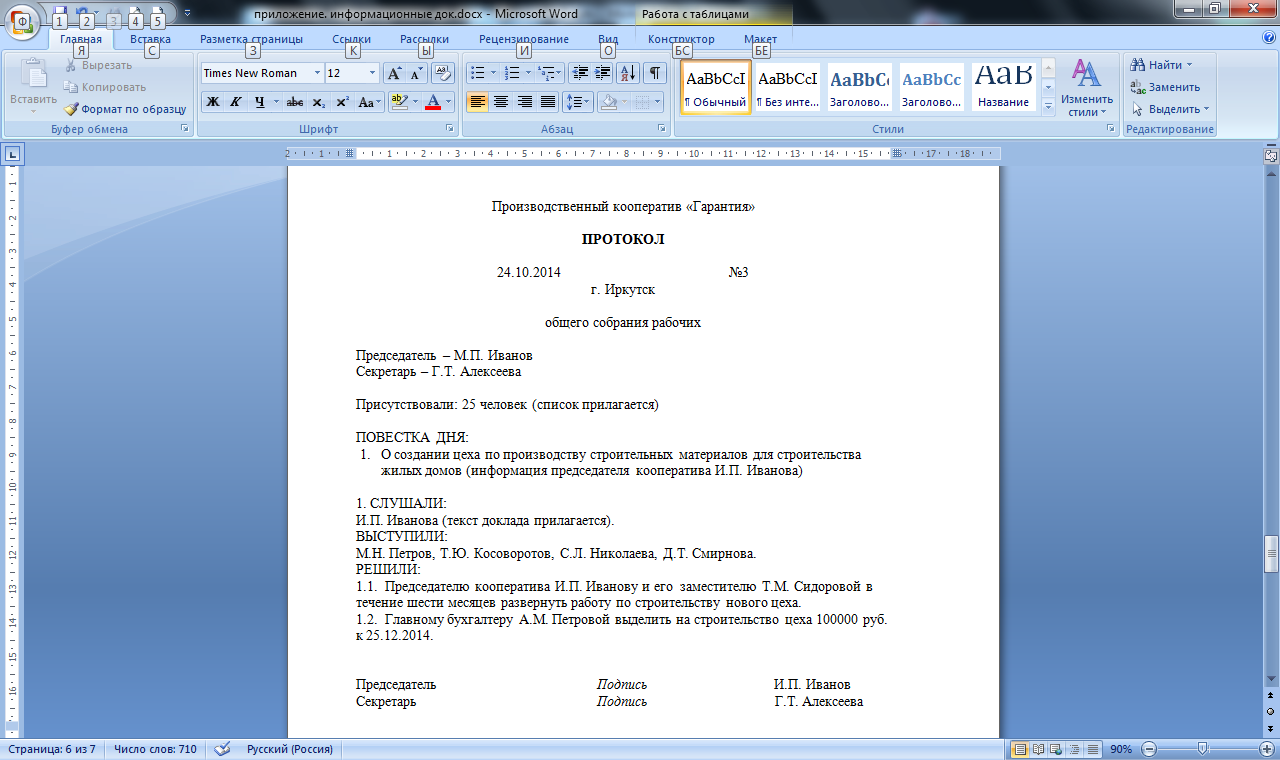
Task: Toggle italic (К) formatting
Action: click(236, 102)
